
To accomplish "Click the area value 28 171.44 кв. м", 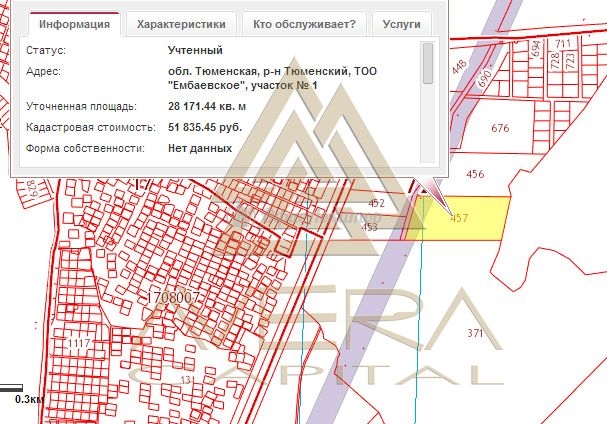I will 207,106.
